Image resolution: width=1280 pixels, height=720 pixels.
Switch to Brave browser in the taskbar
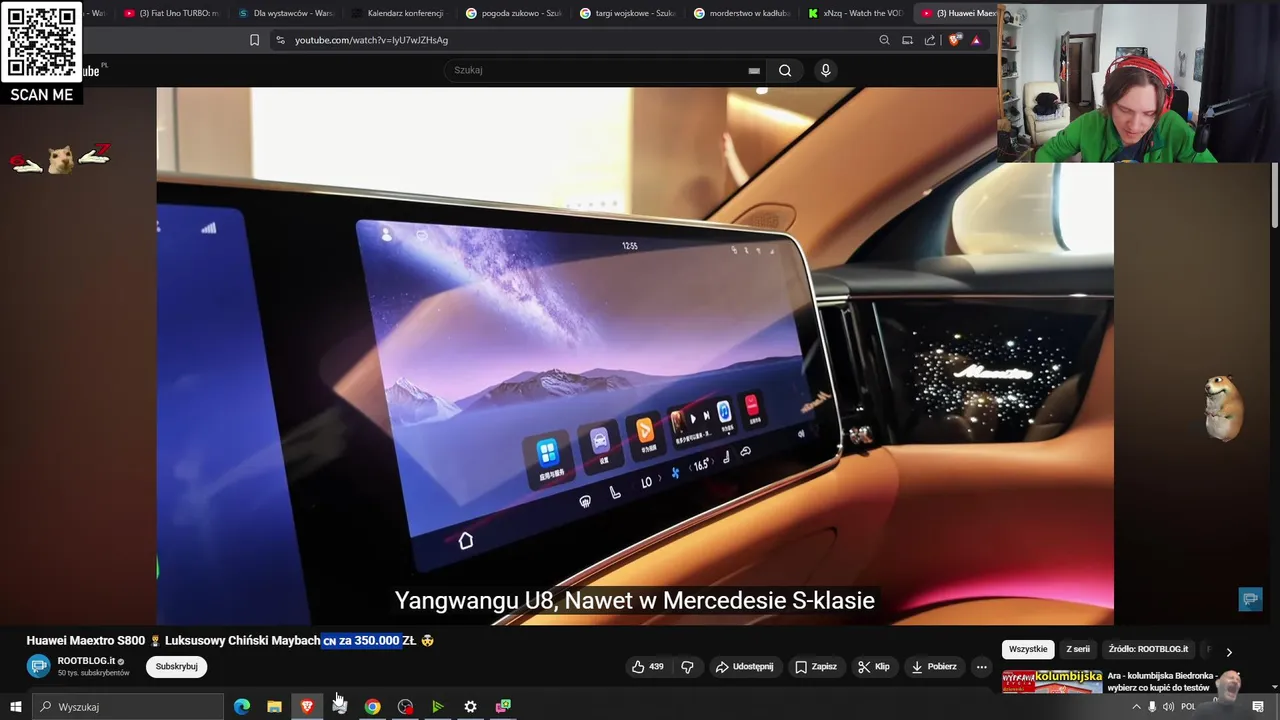pos(307,707)
